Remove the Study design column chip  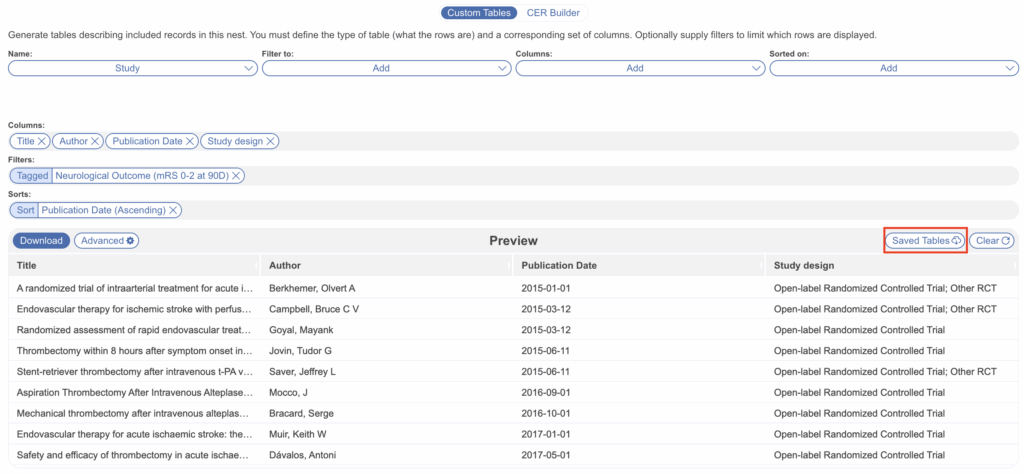271,141
